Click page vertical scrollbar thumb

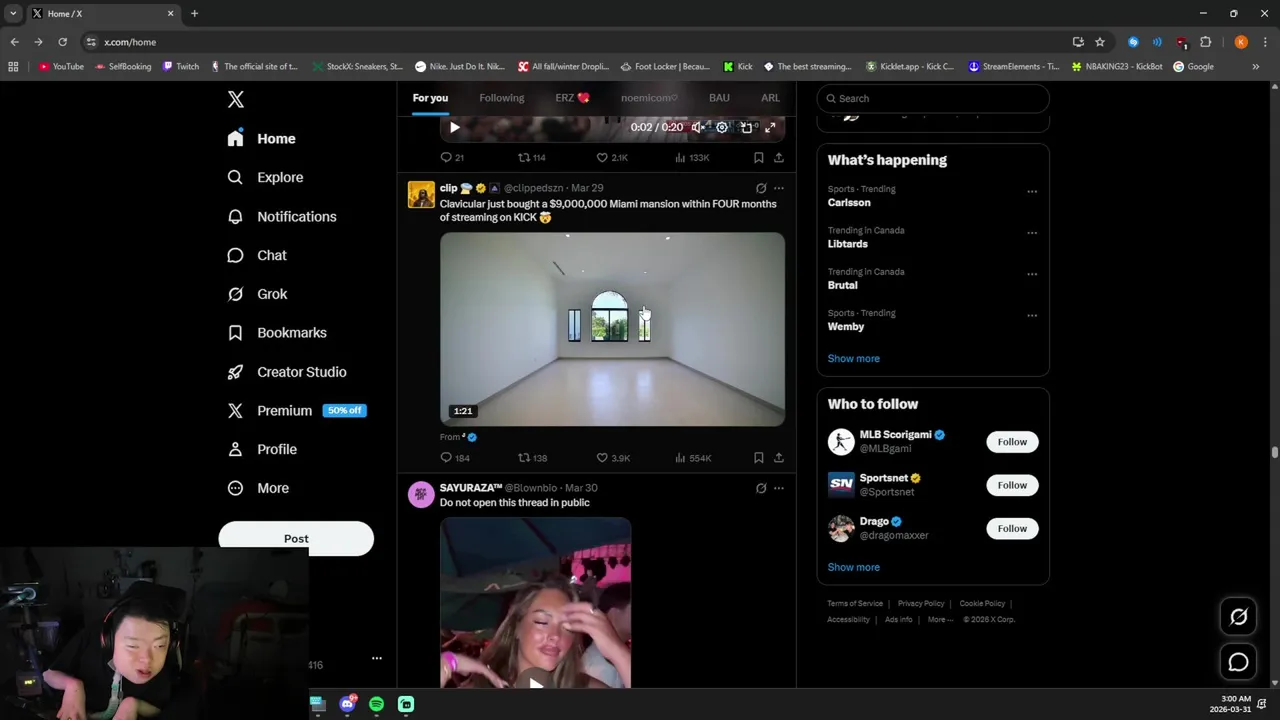pos(1274,453)
